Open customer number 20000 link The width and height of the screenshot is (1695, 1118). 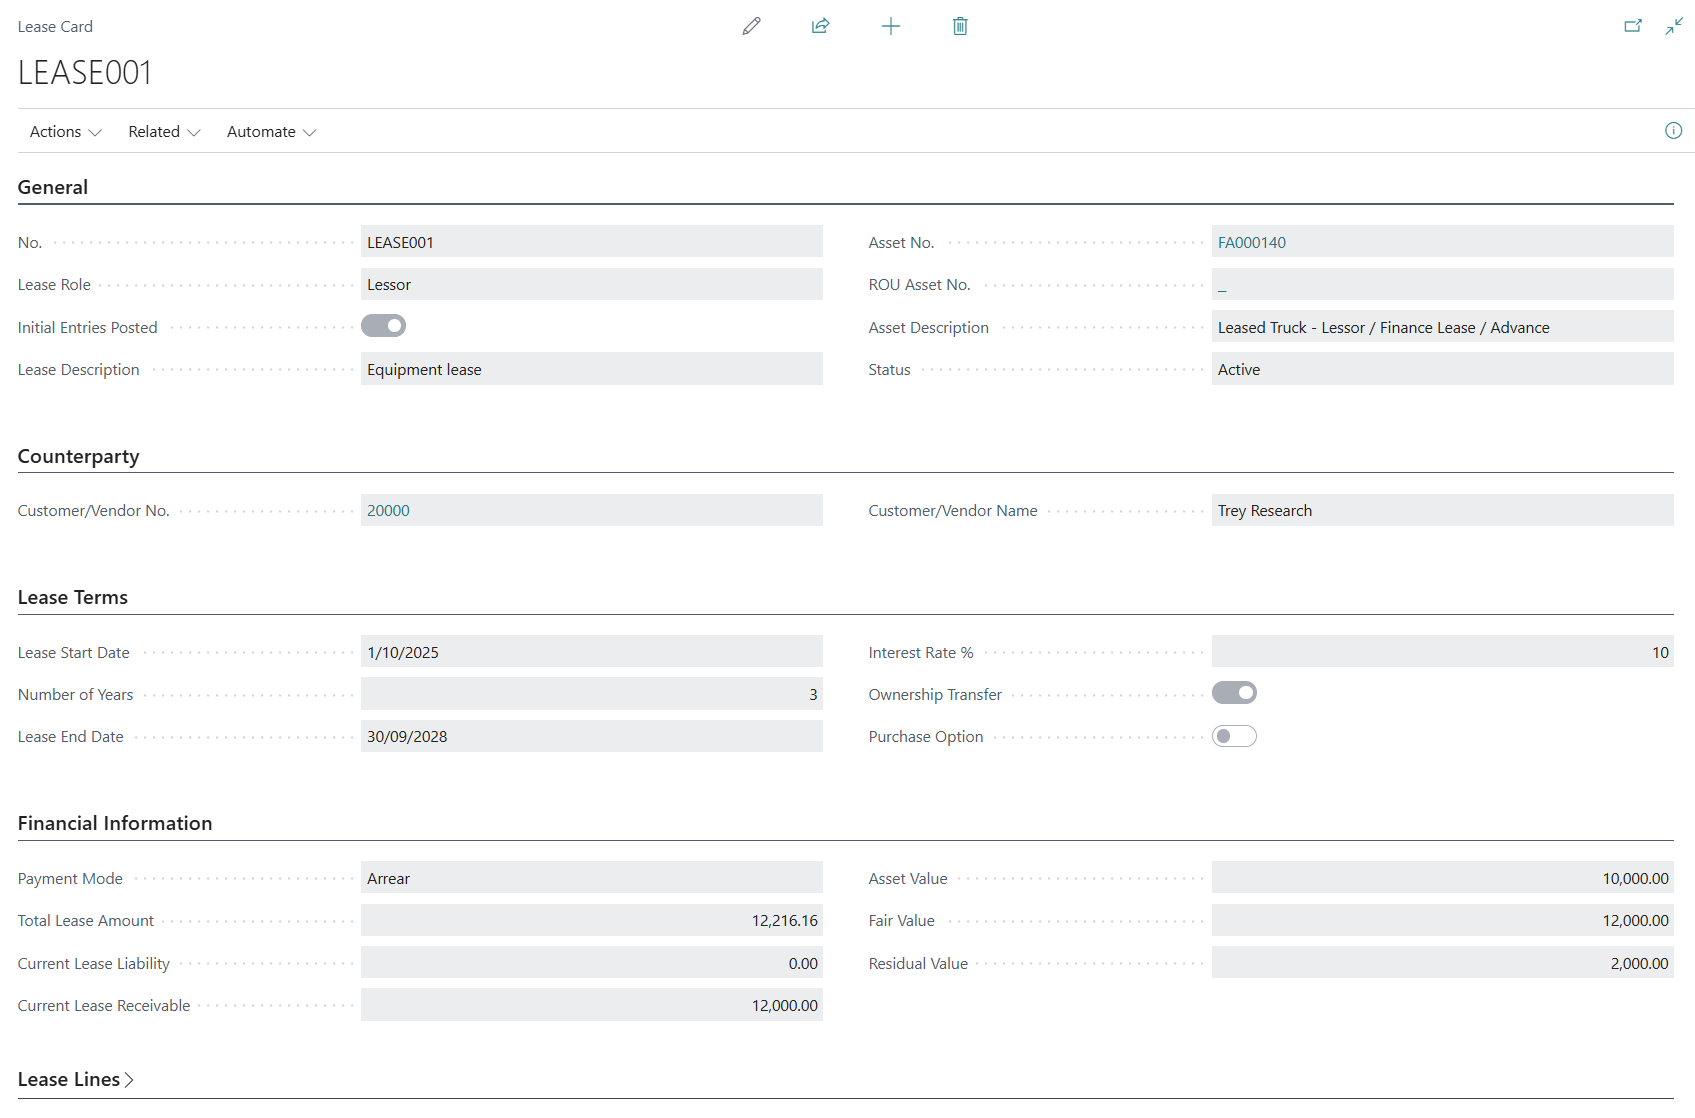coord(388,510)
